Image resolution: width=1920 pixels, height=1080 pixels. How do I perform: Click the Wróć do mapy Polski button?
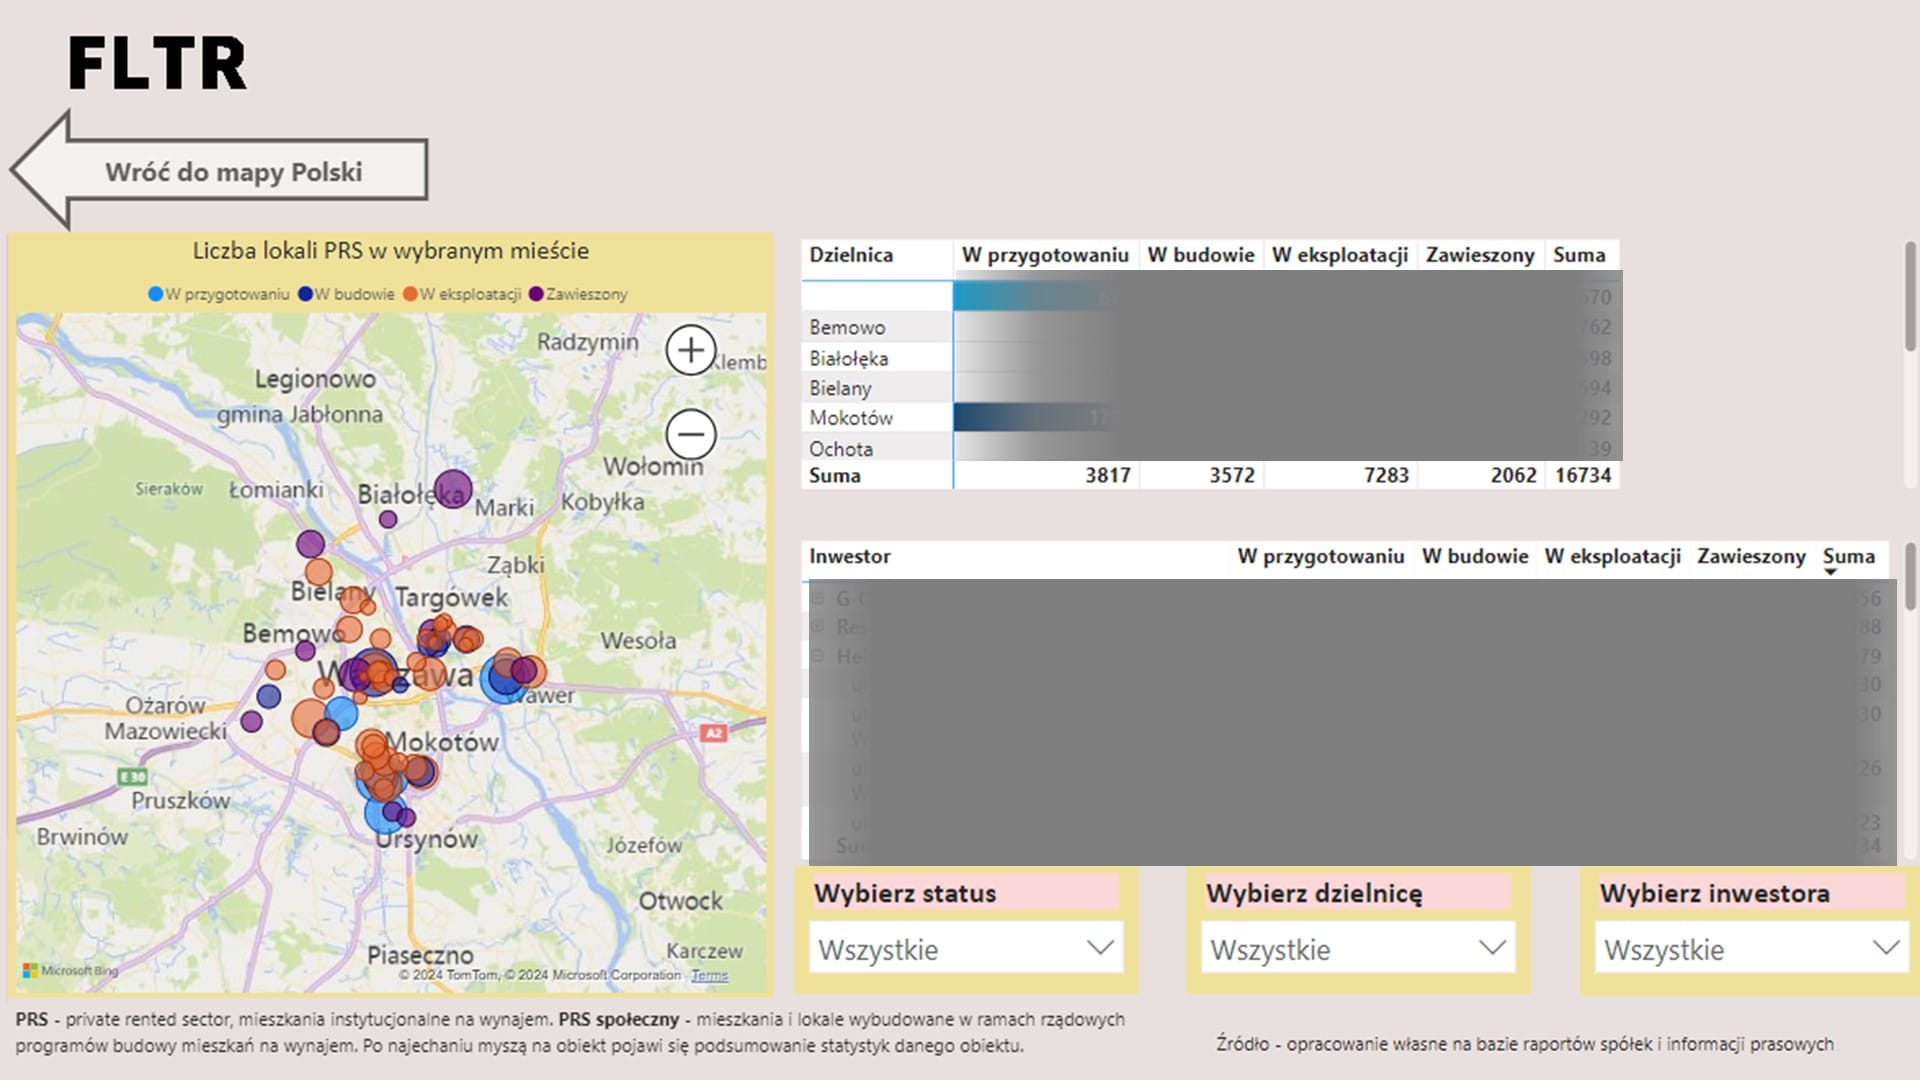(233, 171)
